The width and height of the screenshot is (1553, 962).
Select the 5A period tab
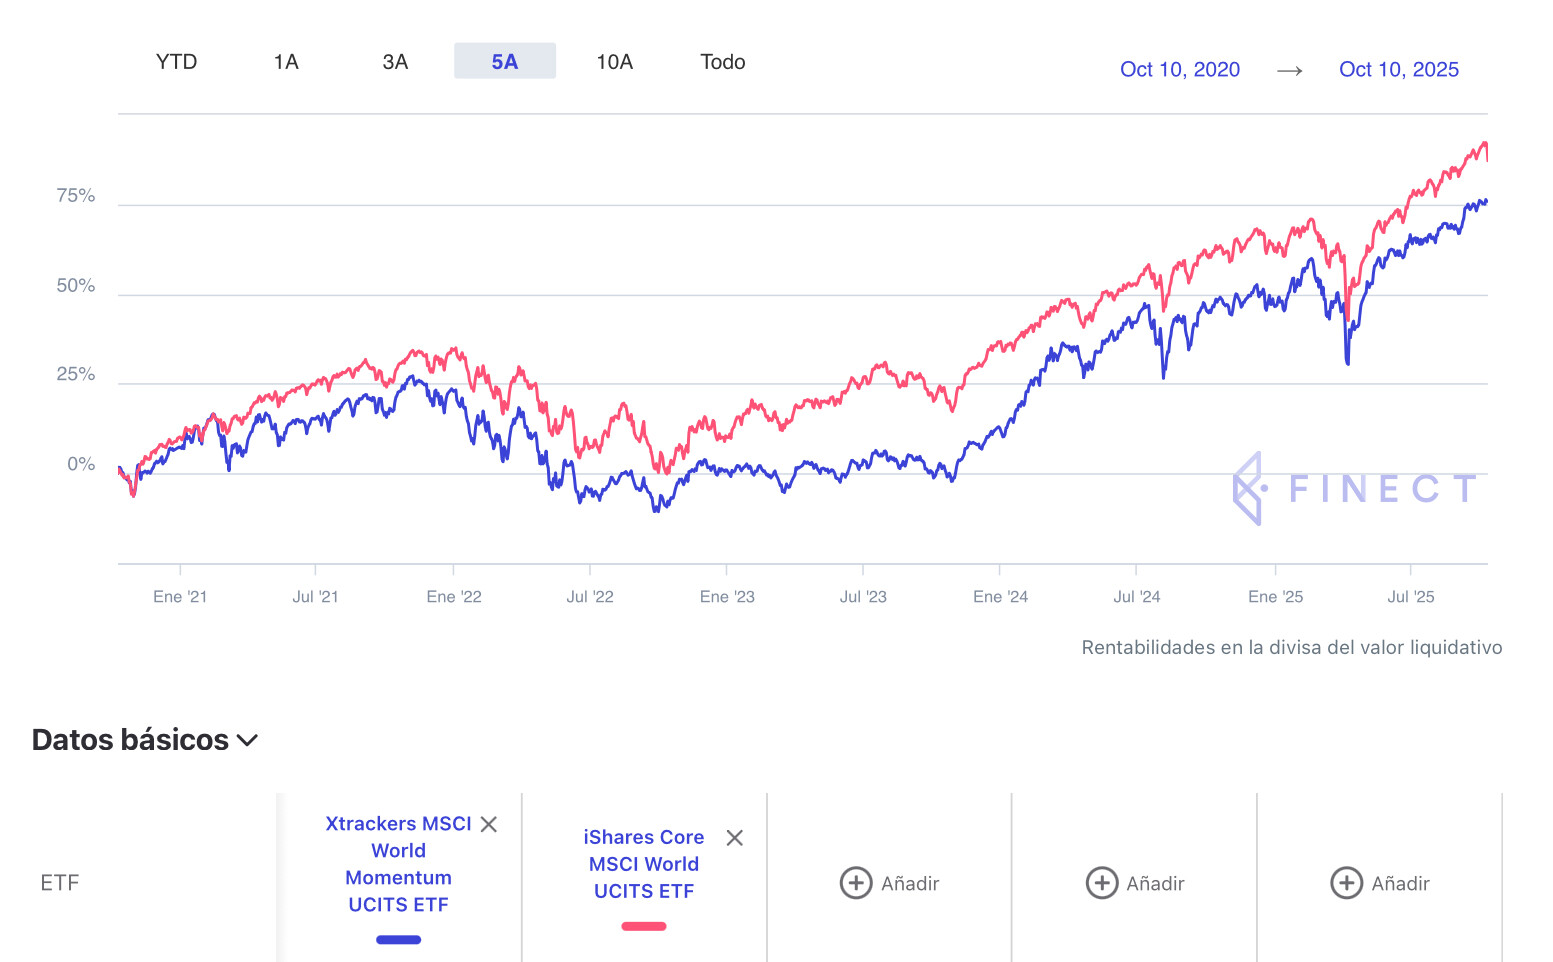tap(505, 62)
